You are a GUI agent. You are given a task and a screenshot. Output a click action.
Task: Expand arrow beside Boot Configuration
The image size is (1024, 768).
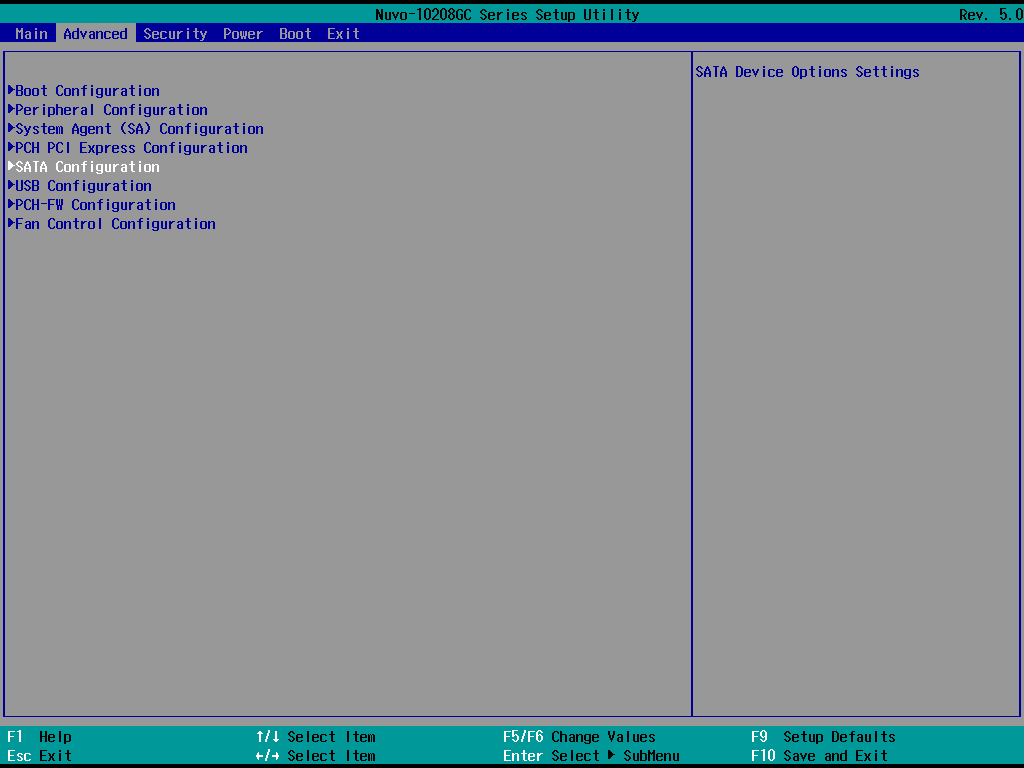coord(11,91)
